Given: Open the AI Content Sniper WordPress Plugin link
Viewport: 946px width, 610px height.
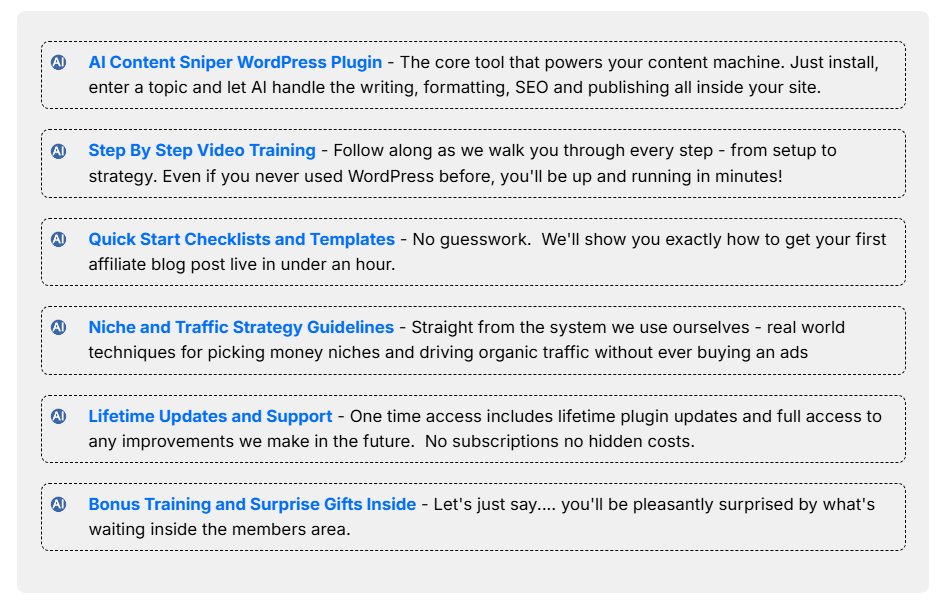Looking at the screenshot, I should pos(235,62).
